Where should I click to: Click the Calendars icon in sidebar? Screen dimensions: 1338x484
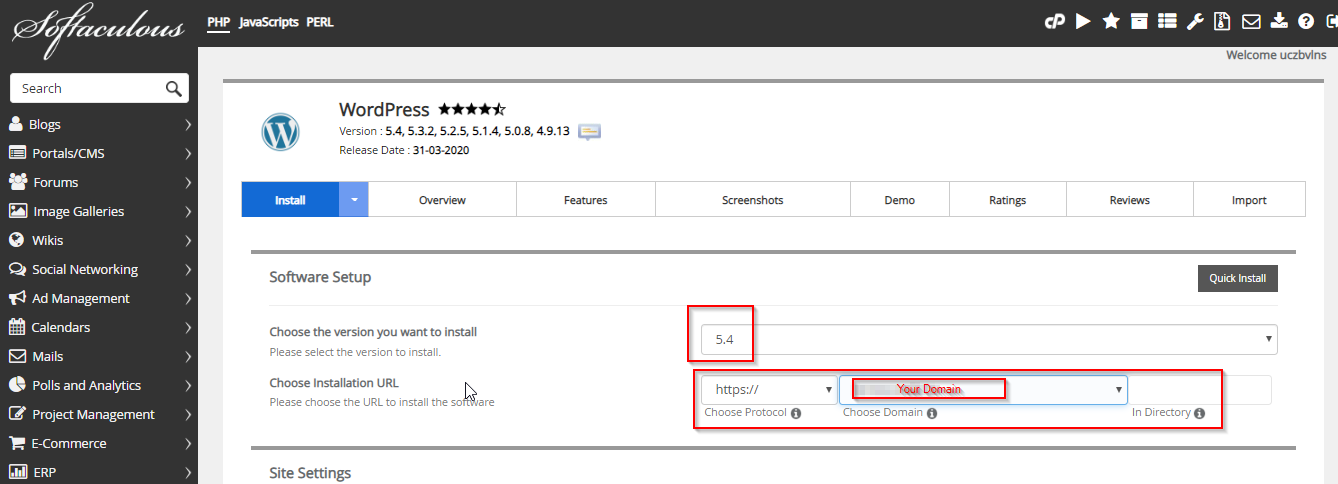(x=16, y=327)
